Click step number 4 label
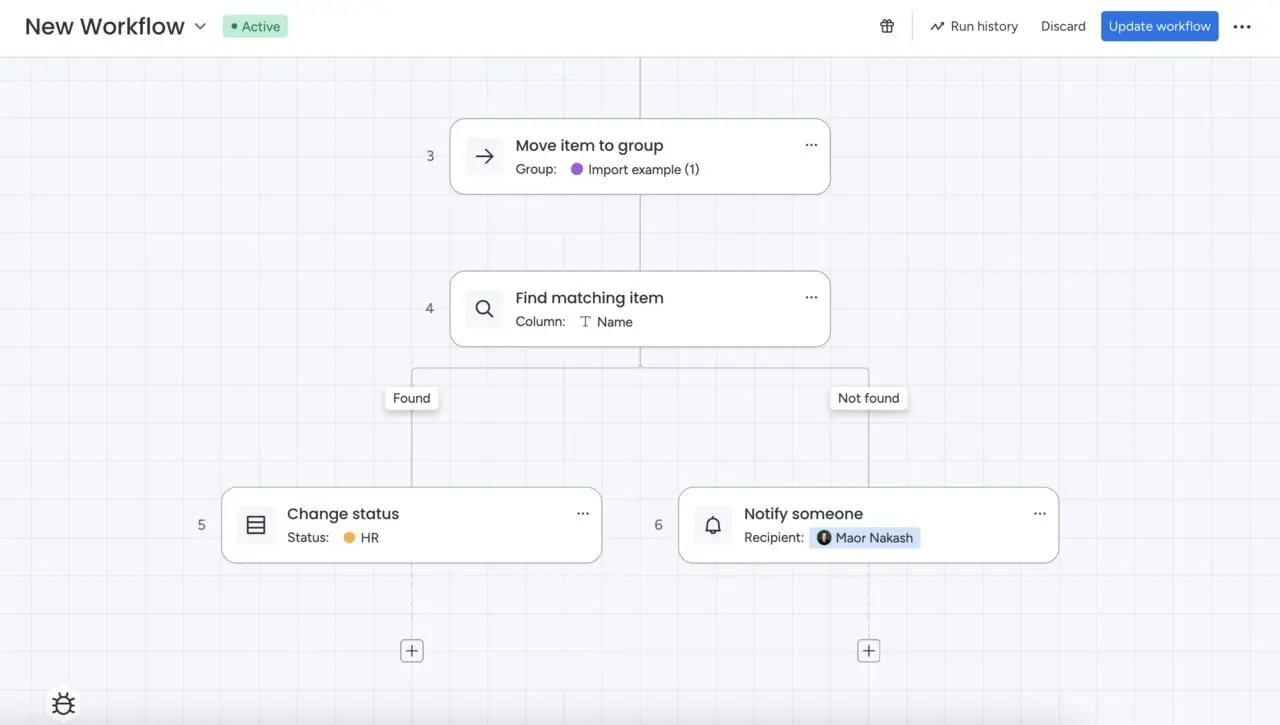This screenshot has width=1280, height=725. pyautogui.click(x=430, y=308)
